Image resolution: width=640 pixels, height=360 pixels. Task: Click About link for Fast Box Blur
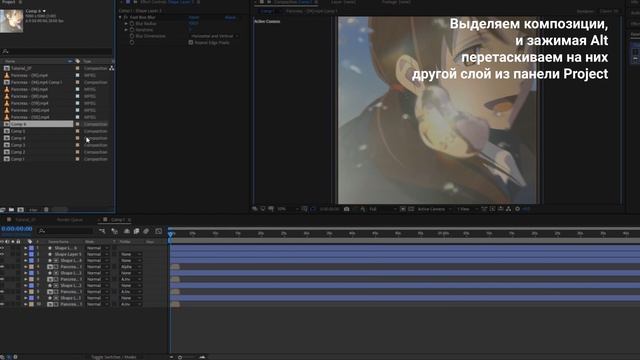(x=231, y=18)
